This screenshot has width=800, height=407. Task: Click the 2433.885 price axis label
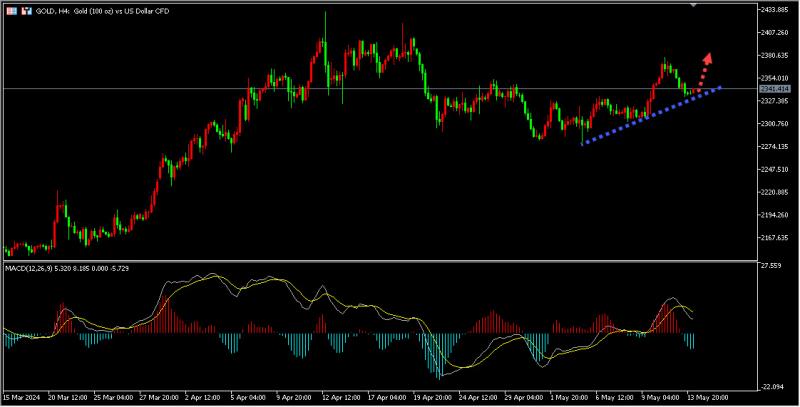(775, 9)
